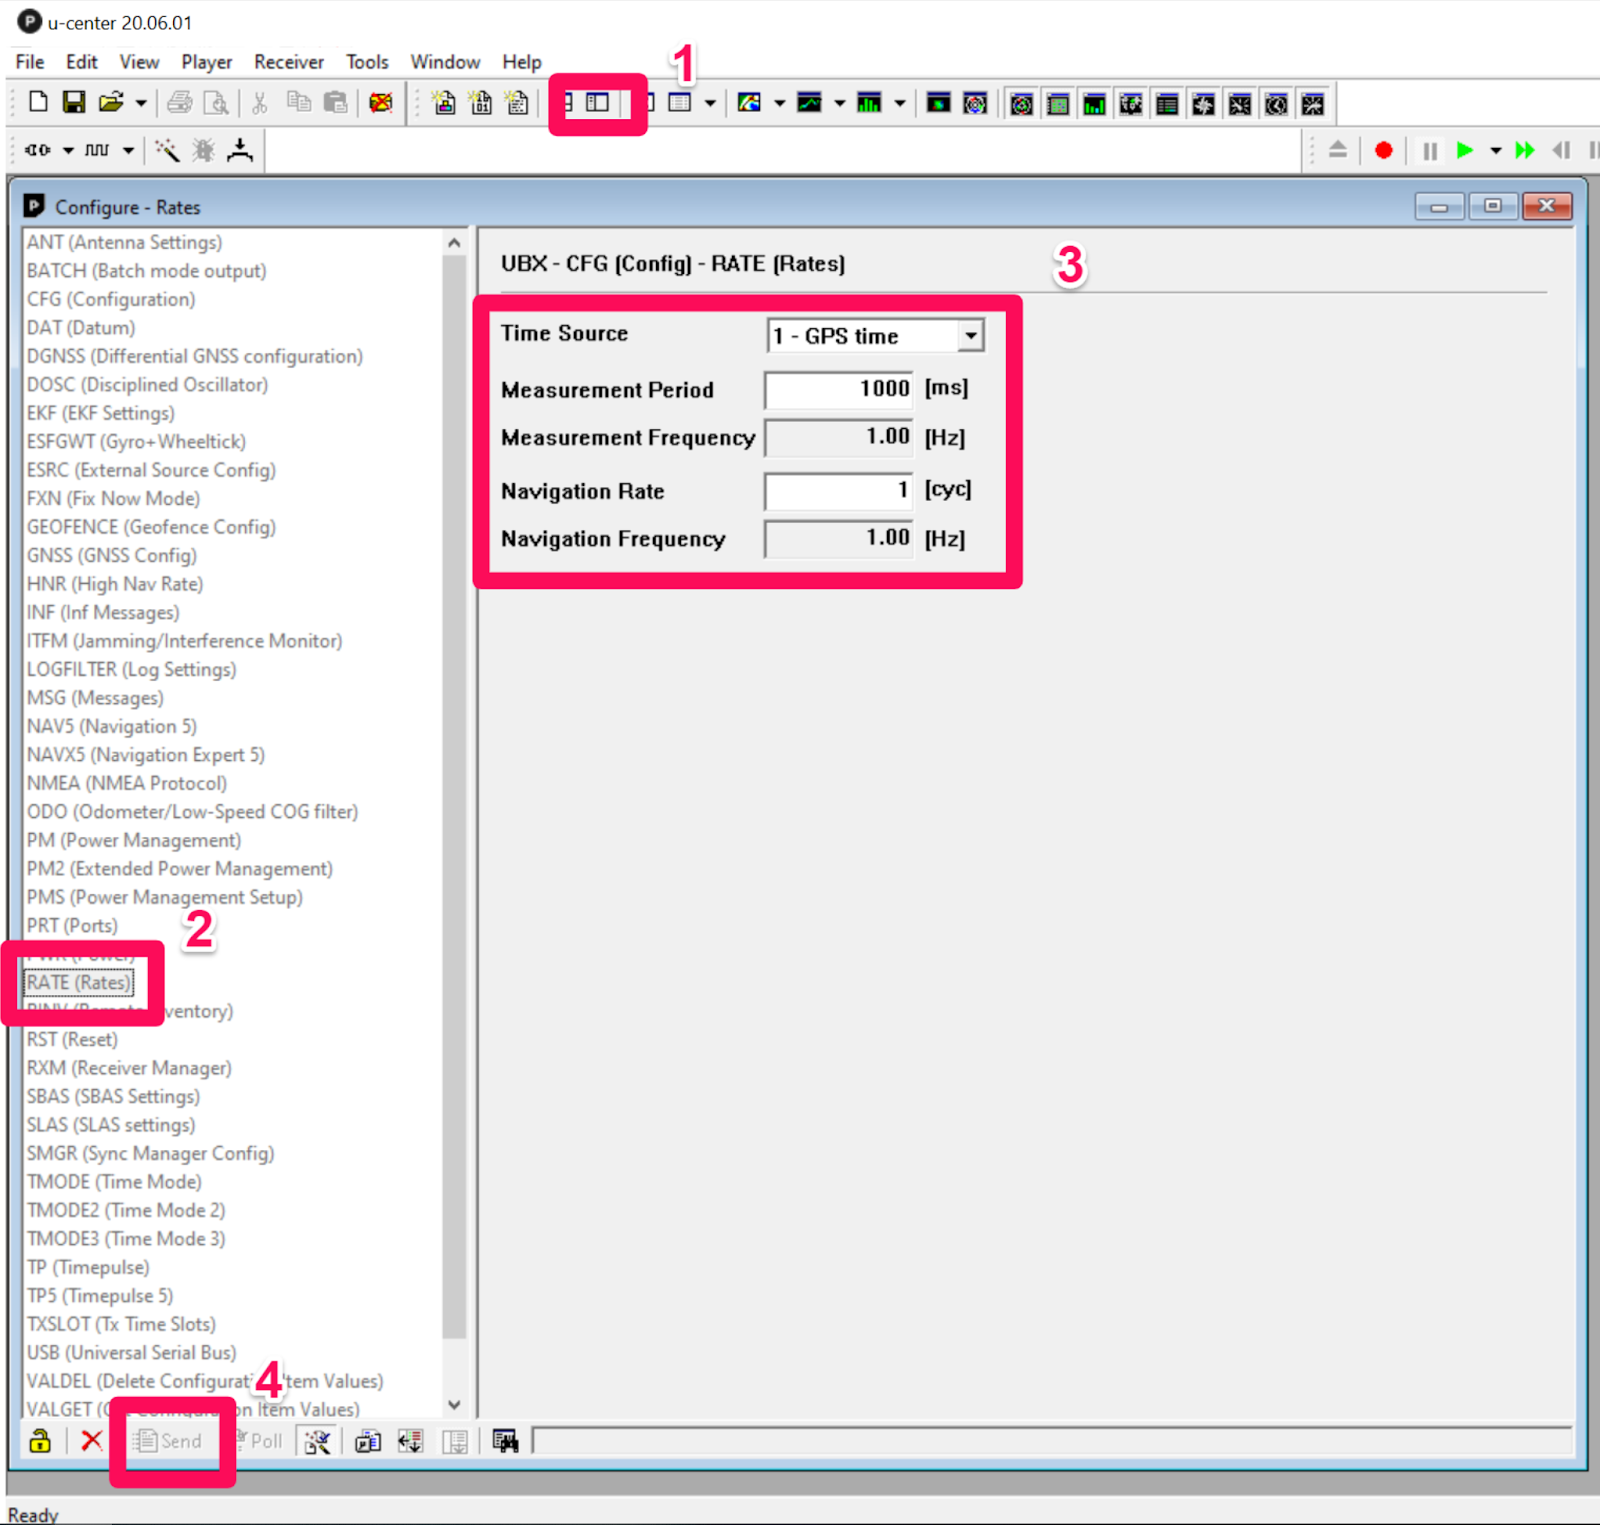This screenshot has height=1525, width=1600.
Task: Select MSG (Messages) in configuration list
Action: (x=95, y=698)
